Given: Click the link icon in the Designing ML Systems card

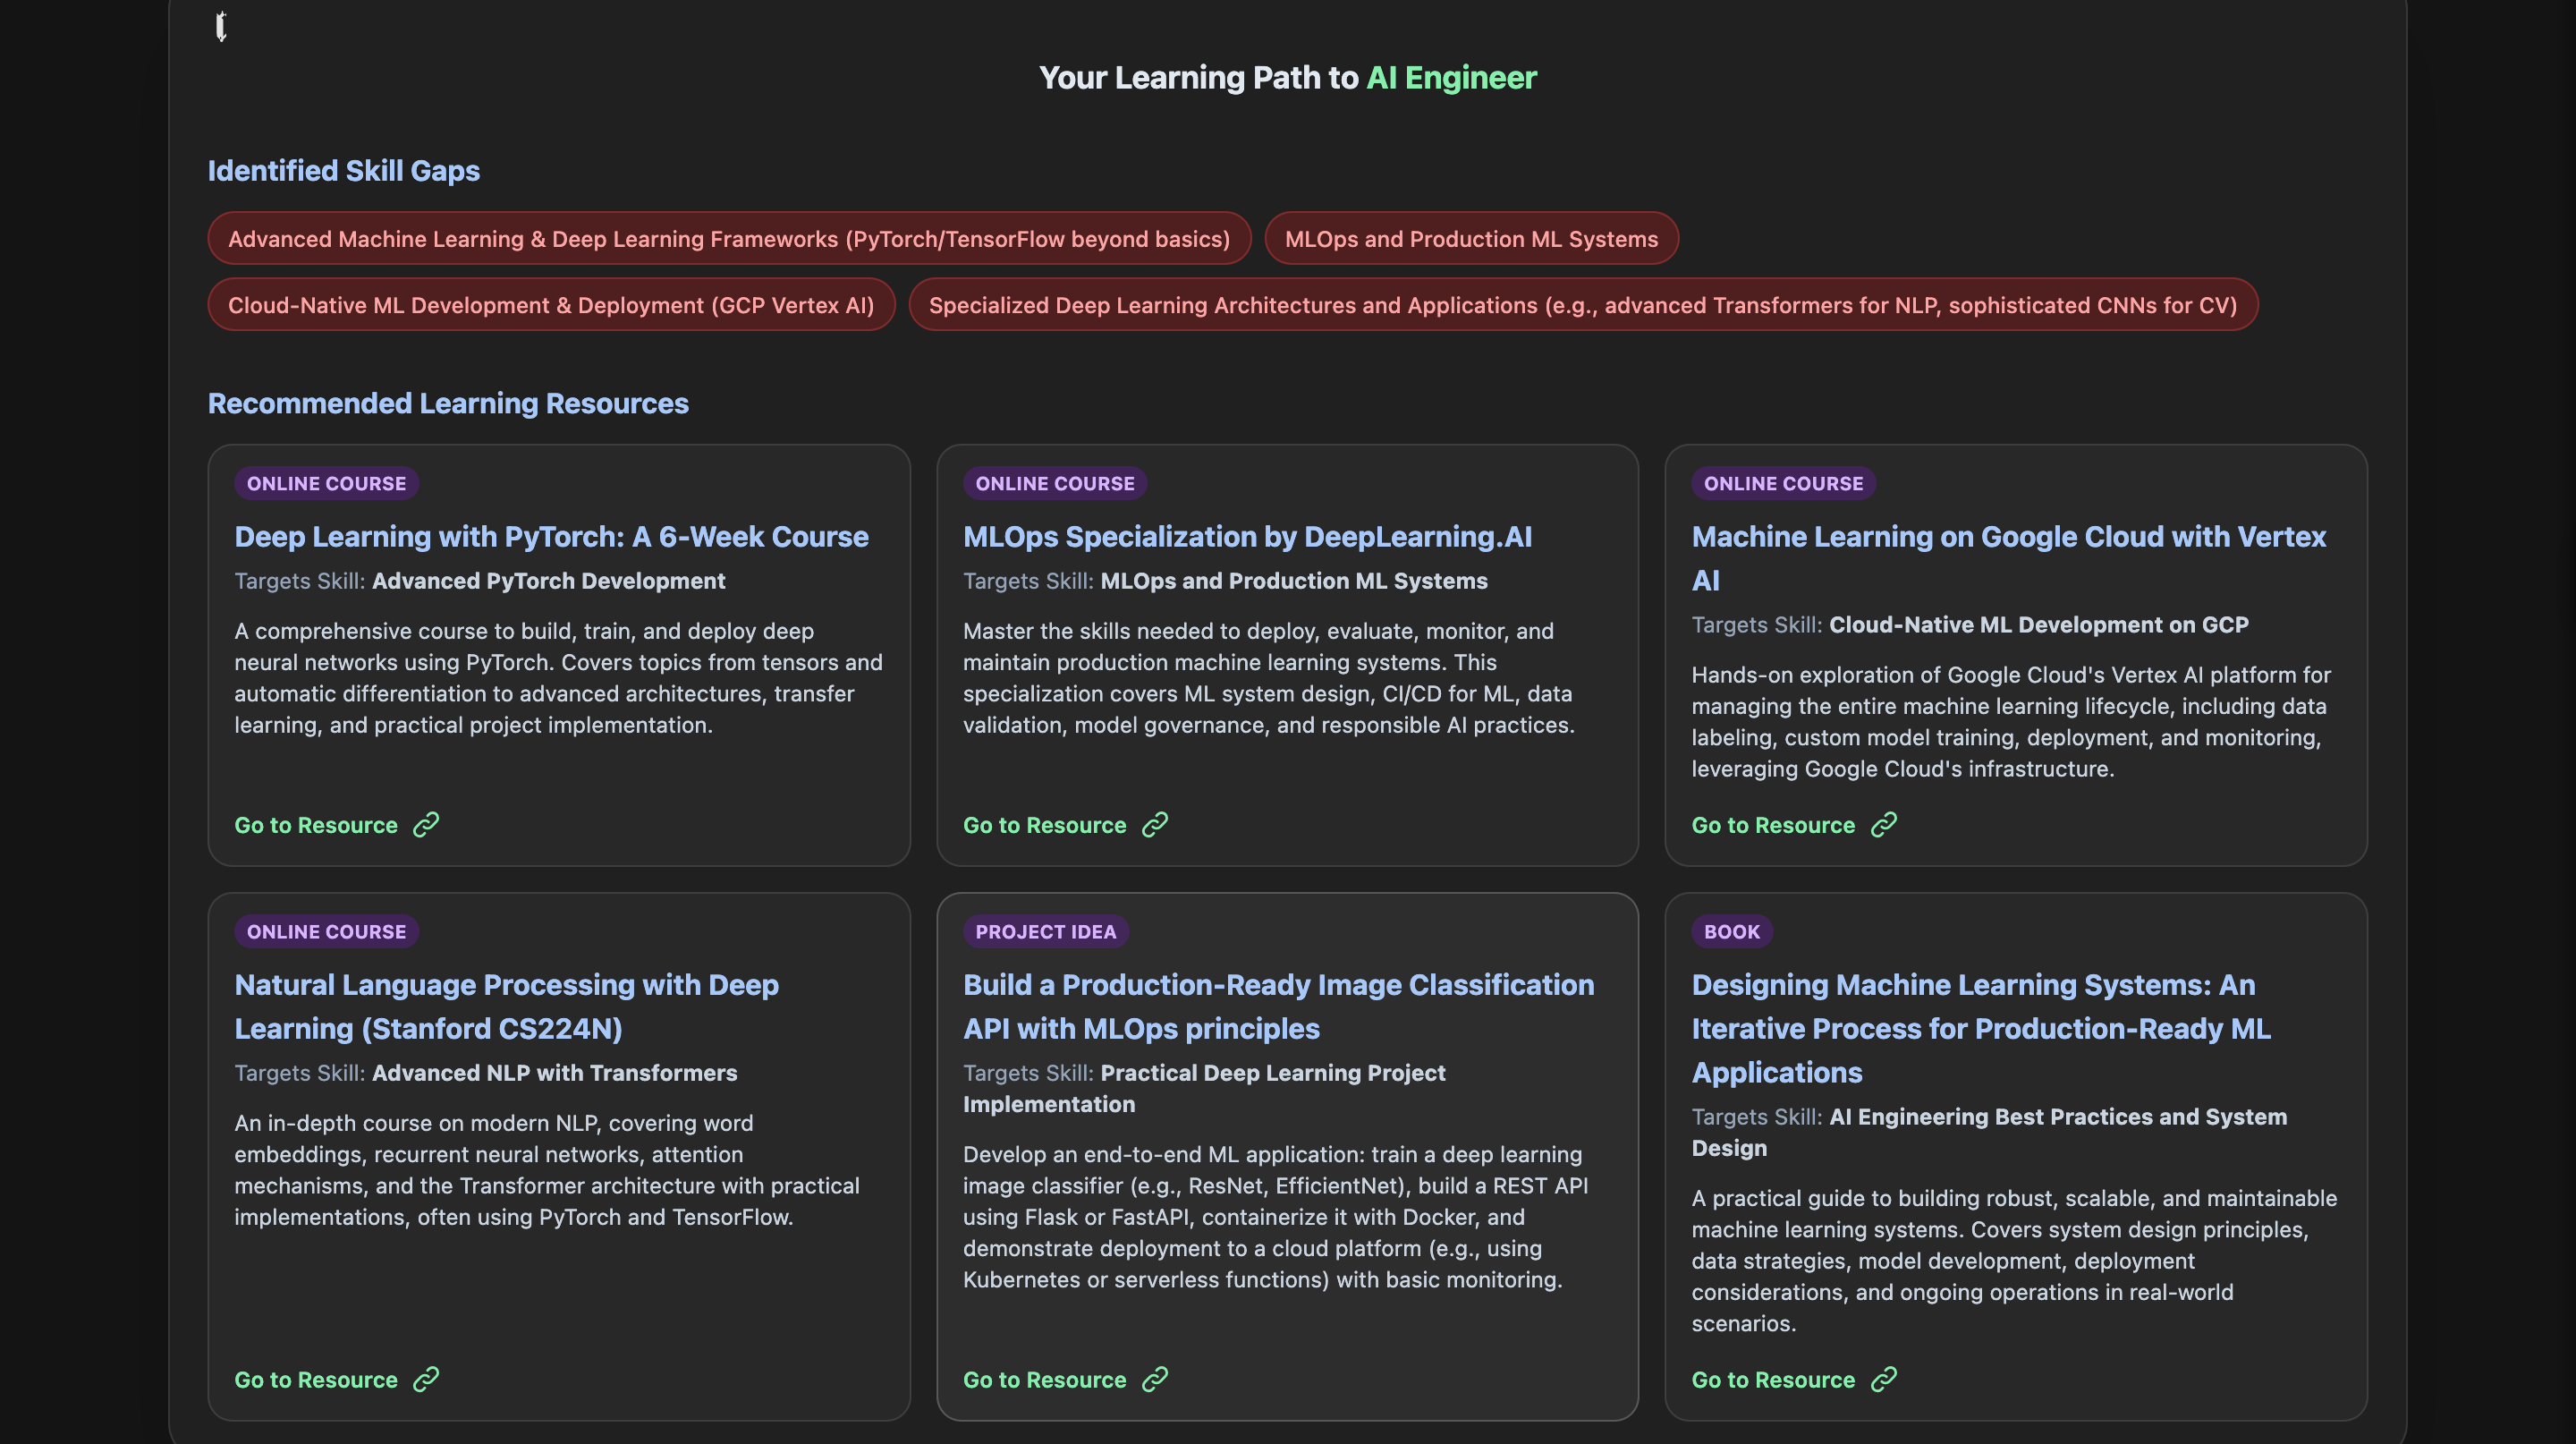Looking at the screenshot, I should tap(1884, 1379).
